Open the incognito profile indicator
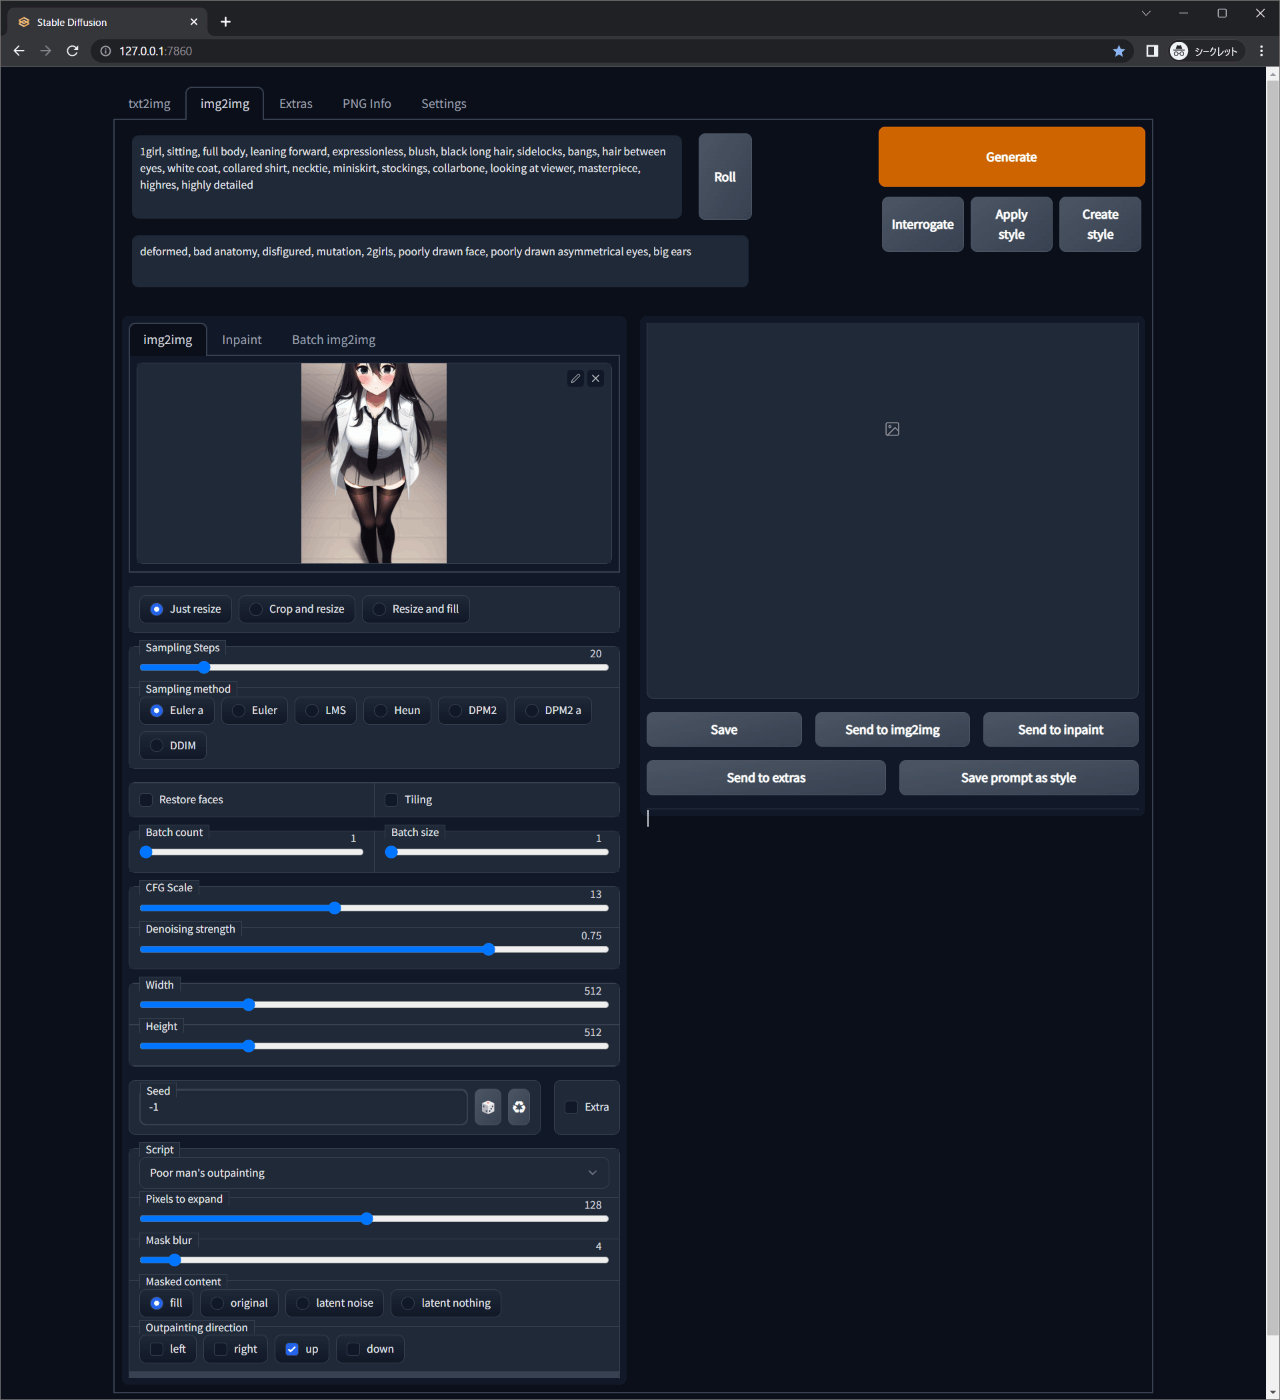 click(x=1206, y=51)
